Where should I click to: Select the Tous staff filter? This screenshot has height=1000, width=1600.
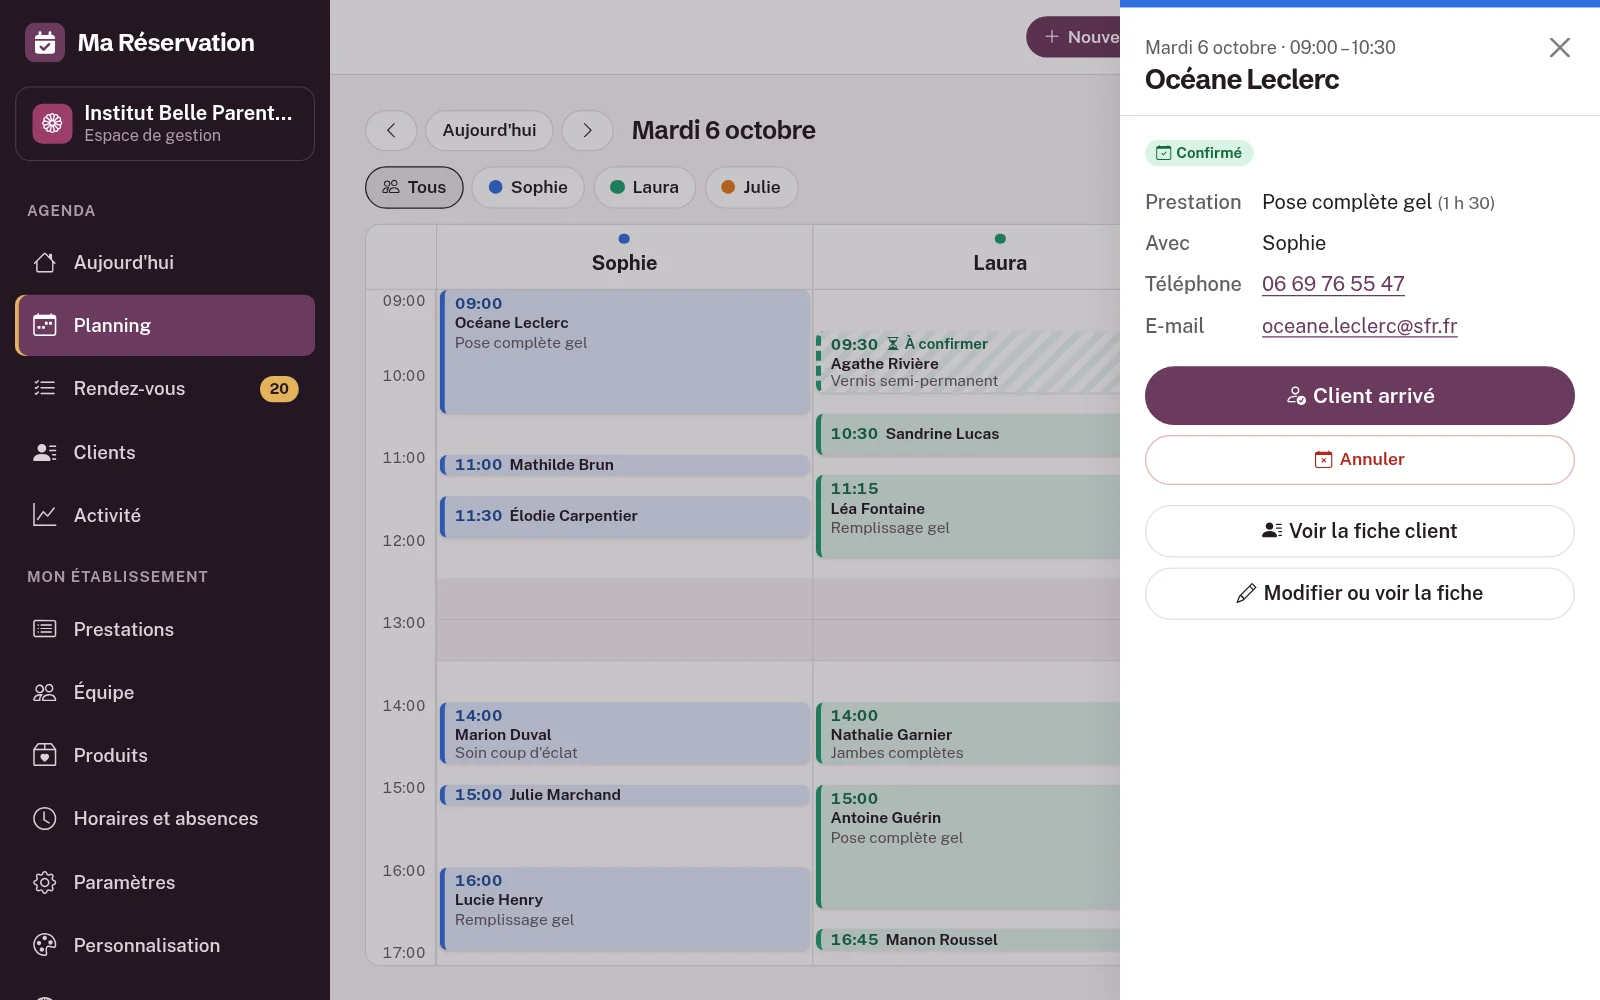[x=414, y=187]
